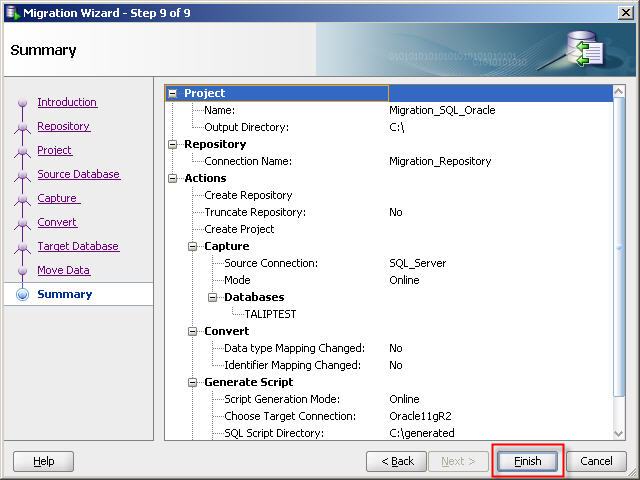
Task: Click the scrollbar down arrow
Action: coord(618,433)
